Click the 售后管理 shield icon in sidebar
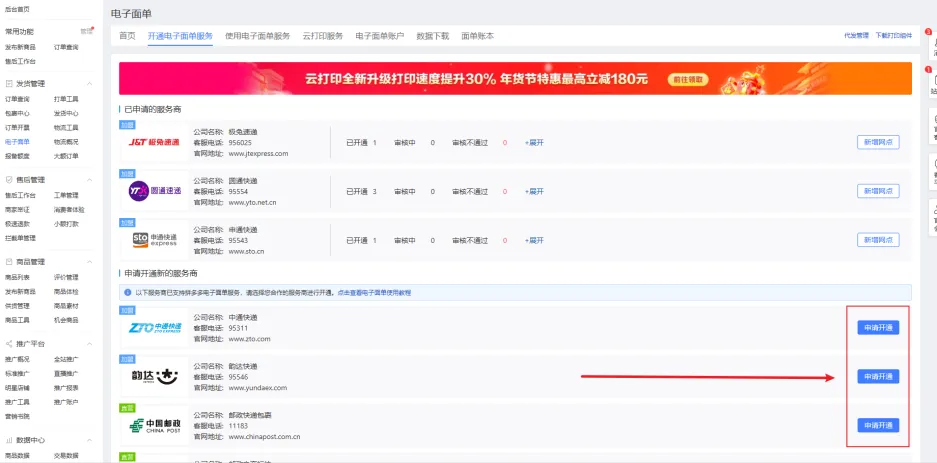The width and height of the screenshot is (937, 463). pyautogui.click(x=9, y=180)
